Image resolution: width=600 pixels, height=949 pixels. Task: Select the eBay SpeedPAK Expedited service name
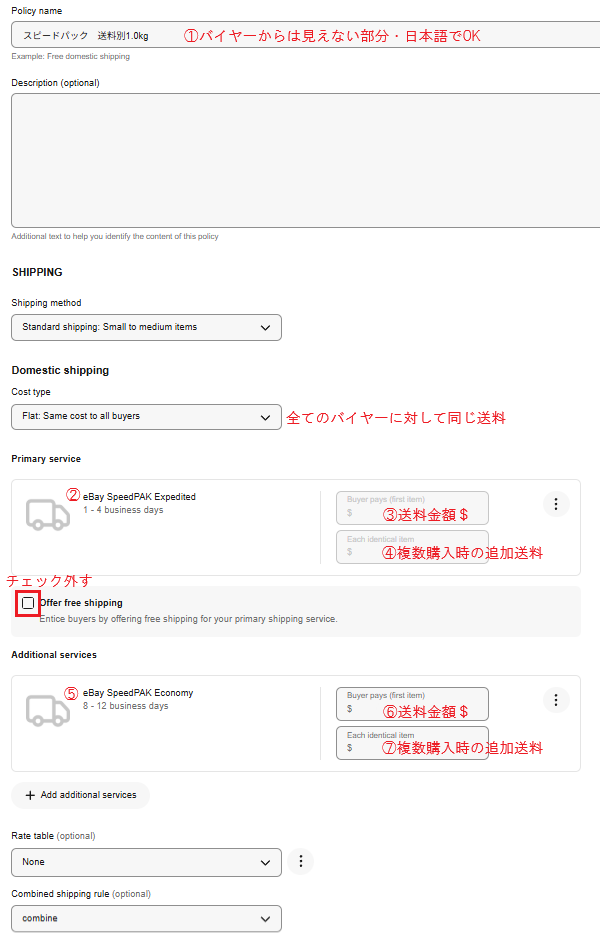click(139, 497)
